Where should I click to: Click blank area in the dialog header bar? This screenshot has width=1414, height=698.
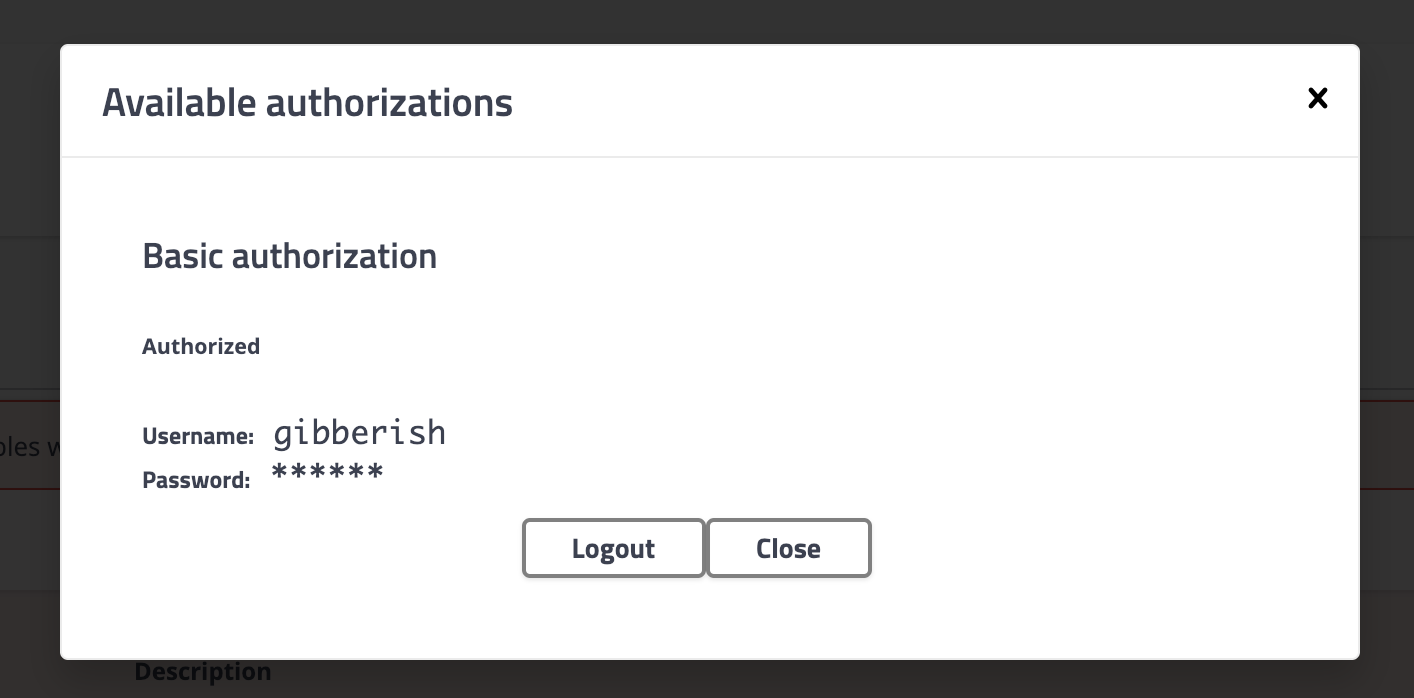(x=900, y=100)
